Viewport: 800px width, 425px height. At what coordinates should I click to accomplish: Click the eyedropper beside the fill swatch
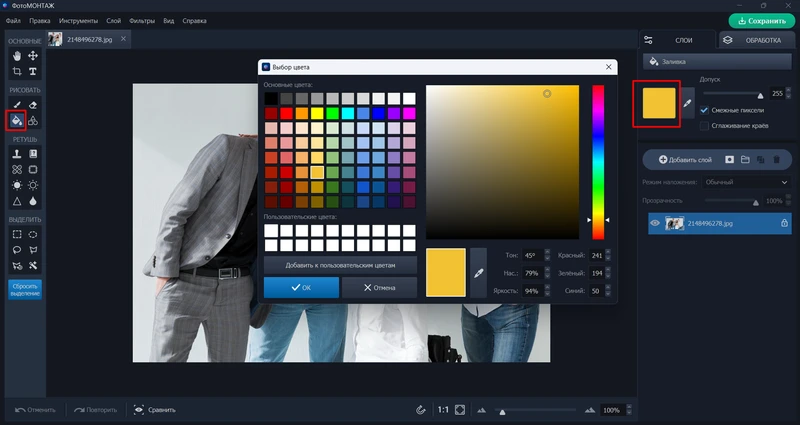[x=687, y=103]
